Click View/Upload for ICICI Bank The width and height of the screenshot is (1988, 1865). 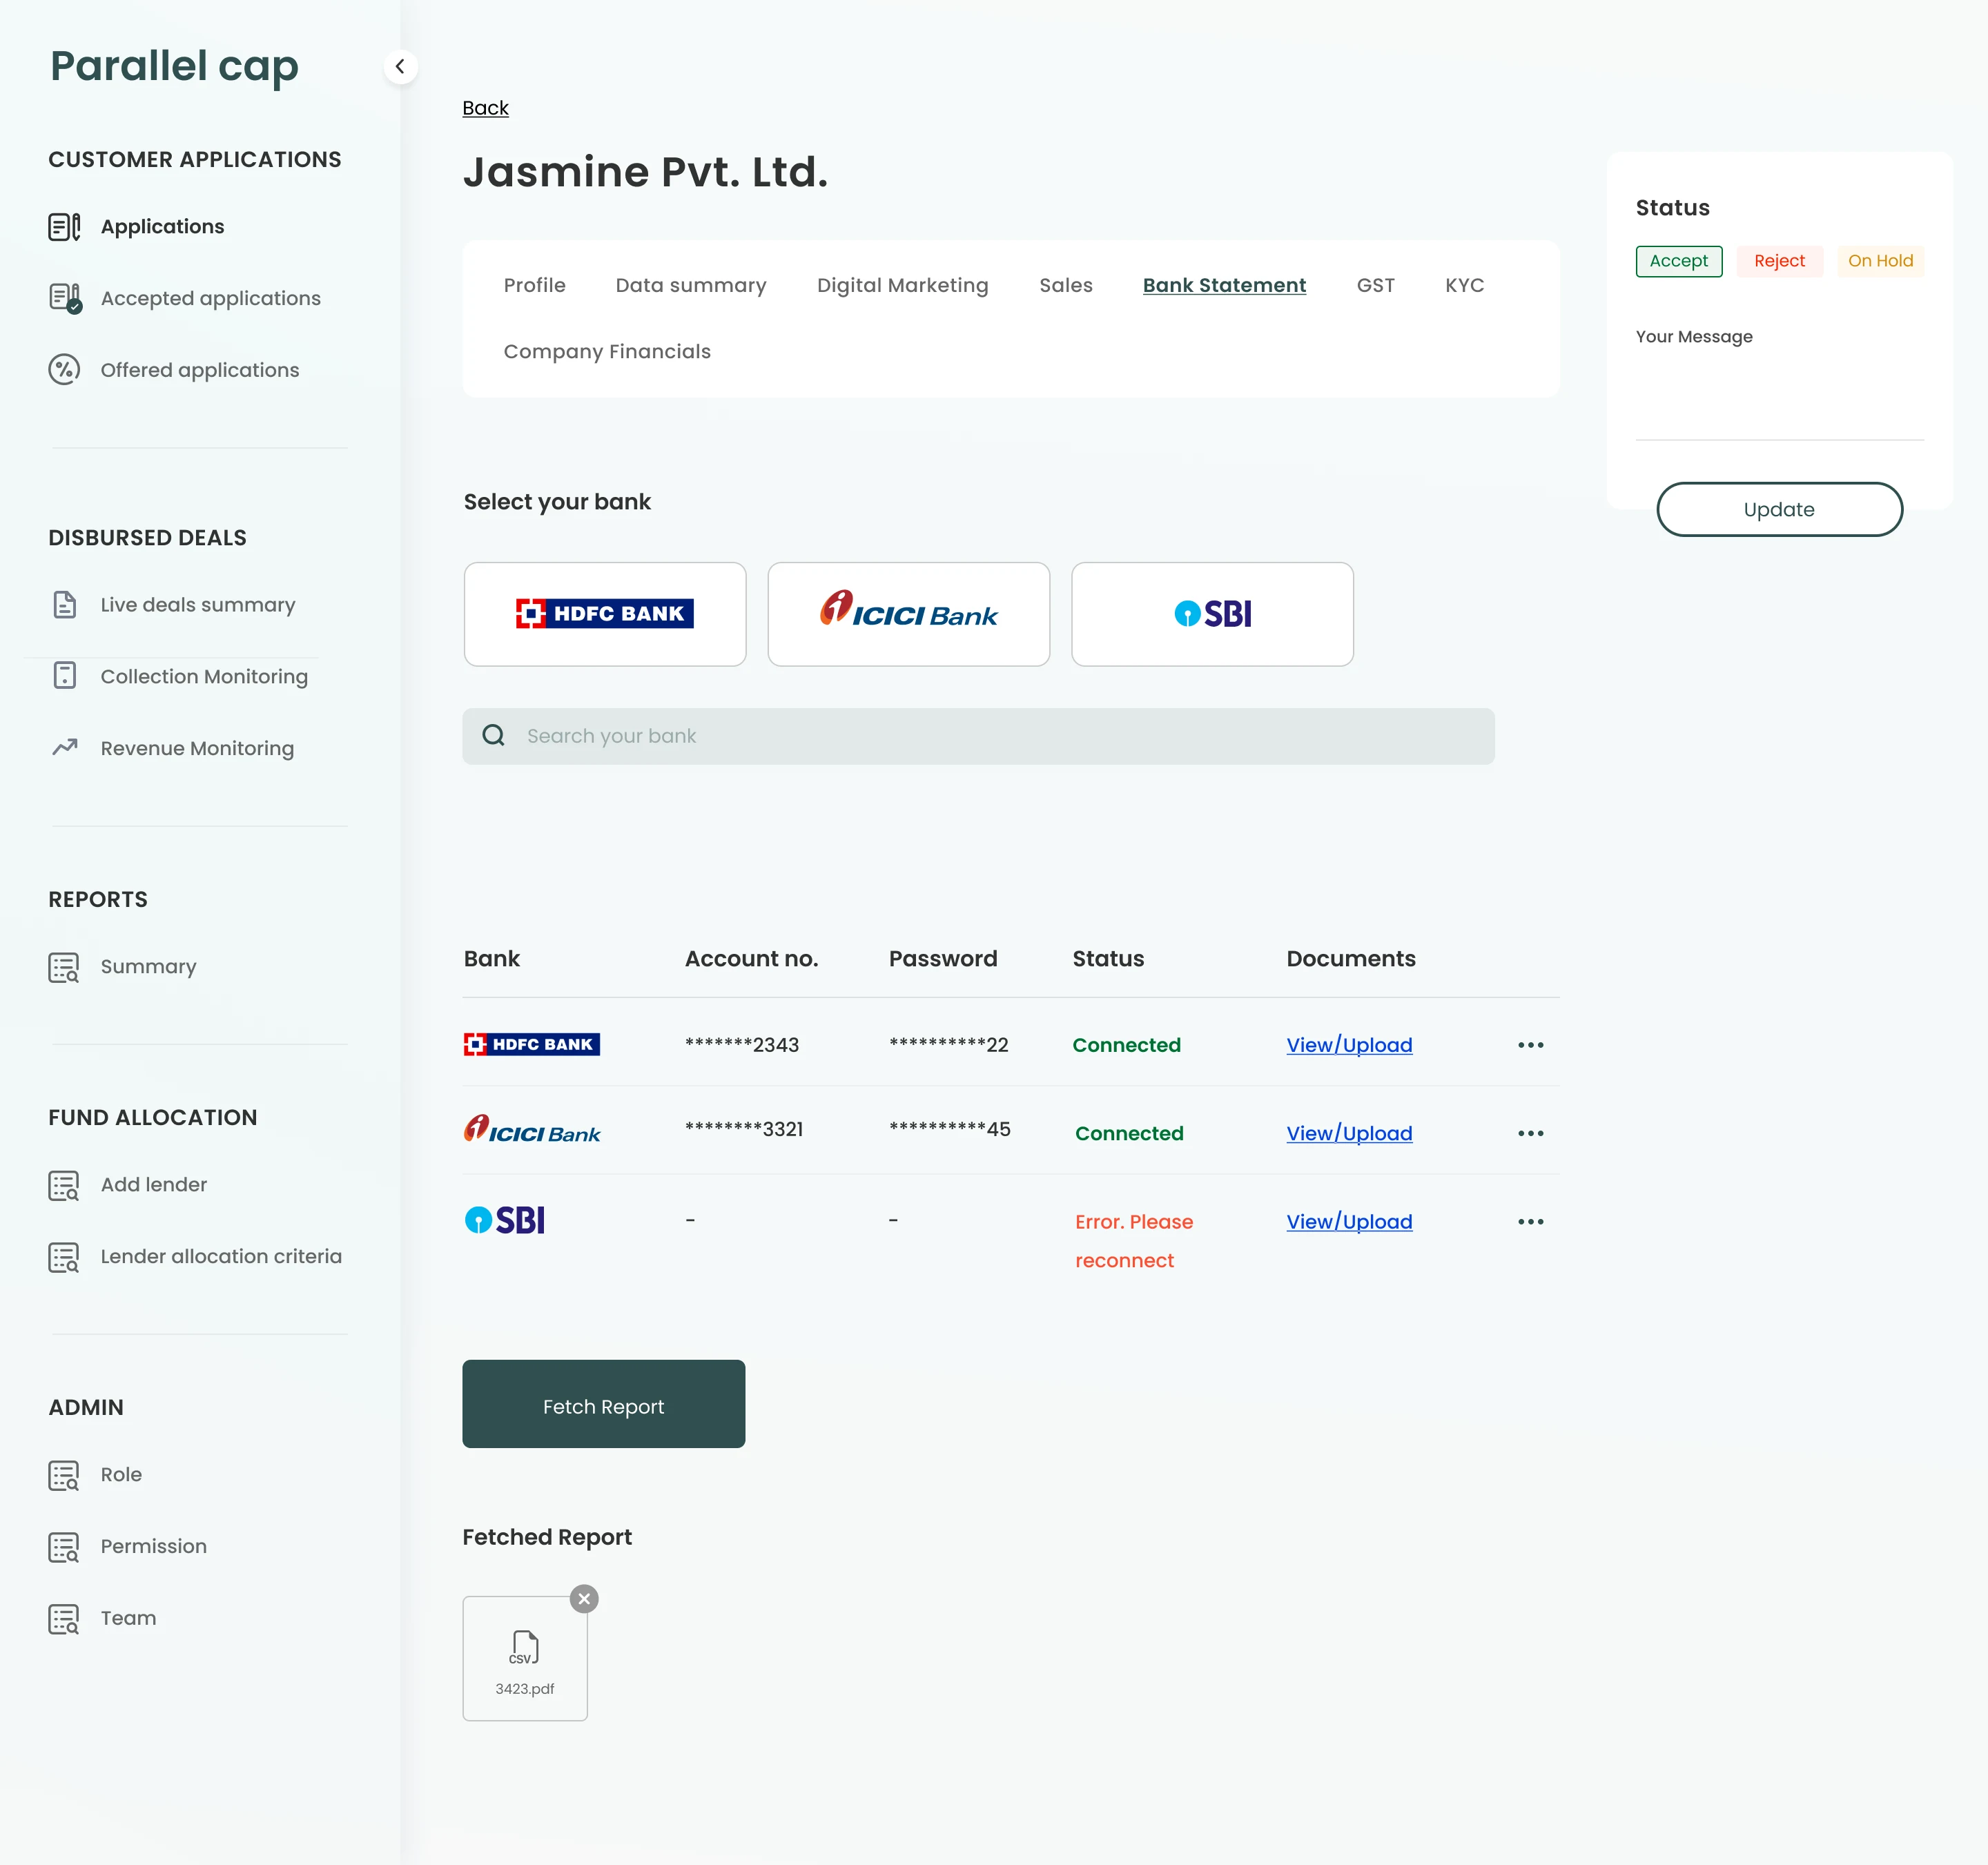pyautogui.click(x=1349, y=1133)
